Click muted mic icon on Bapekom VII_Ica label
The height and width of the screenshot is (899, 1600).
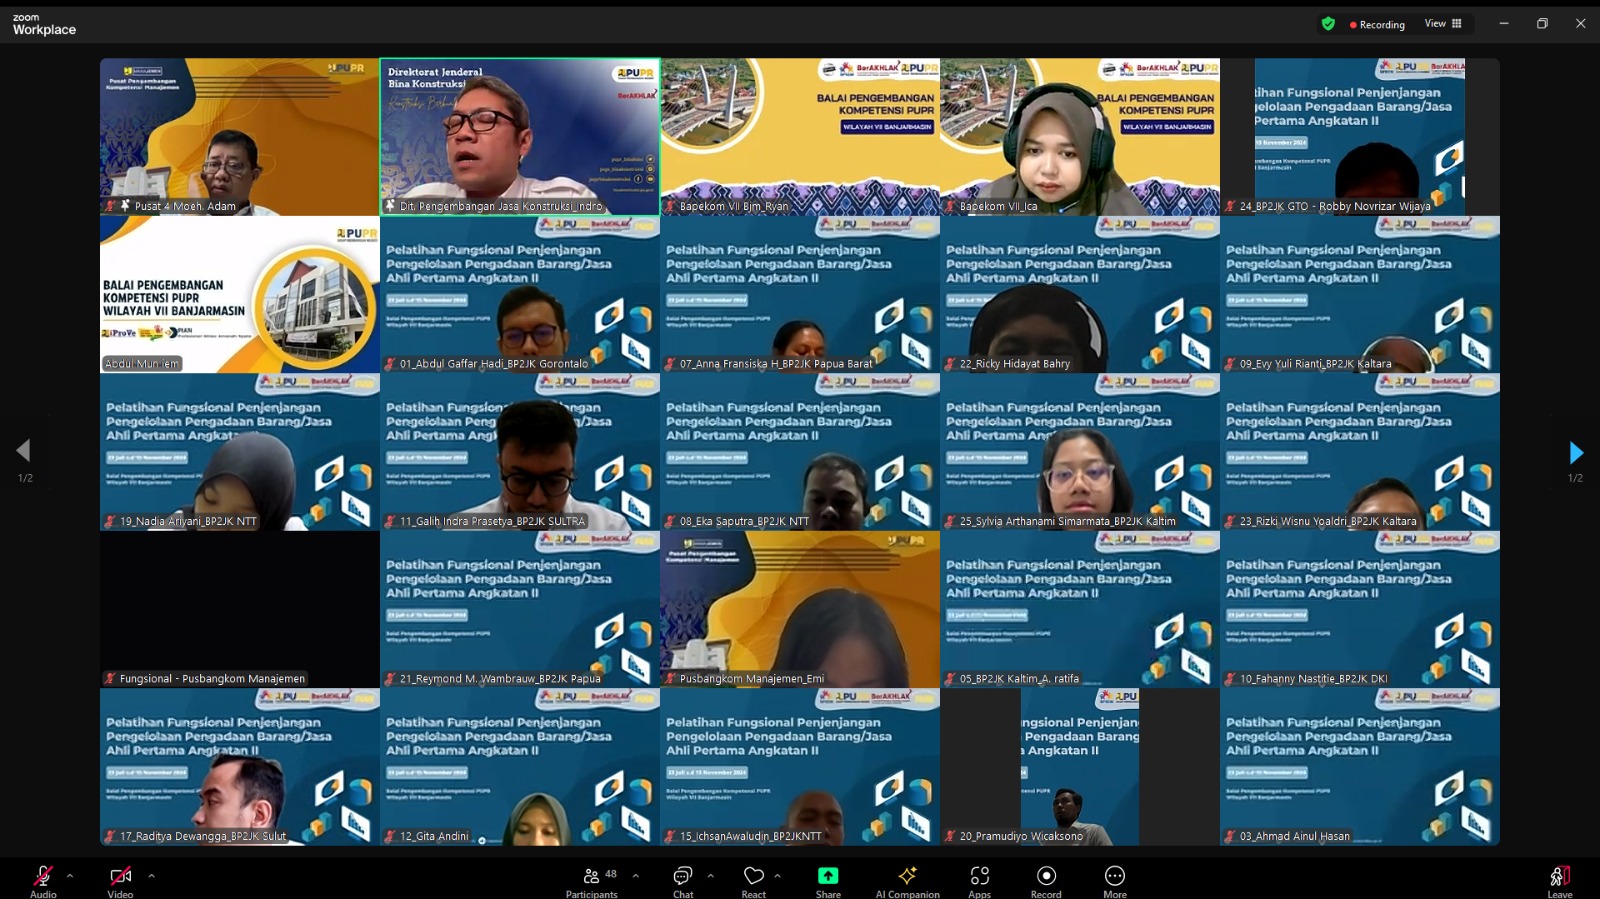(x=951, y=206)
